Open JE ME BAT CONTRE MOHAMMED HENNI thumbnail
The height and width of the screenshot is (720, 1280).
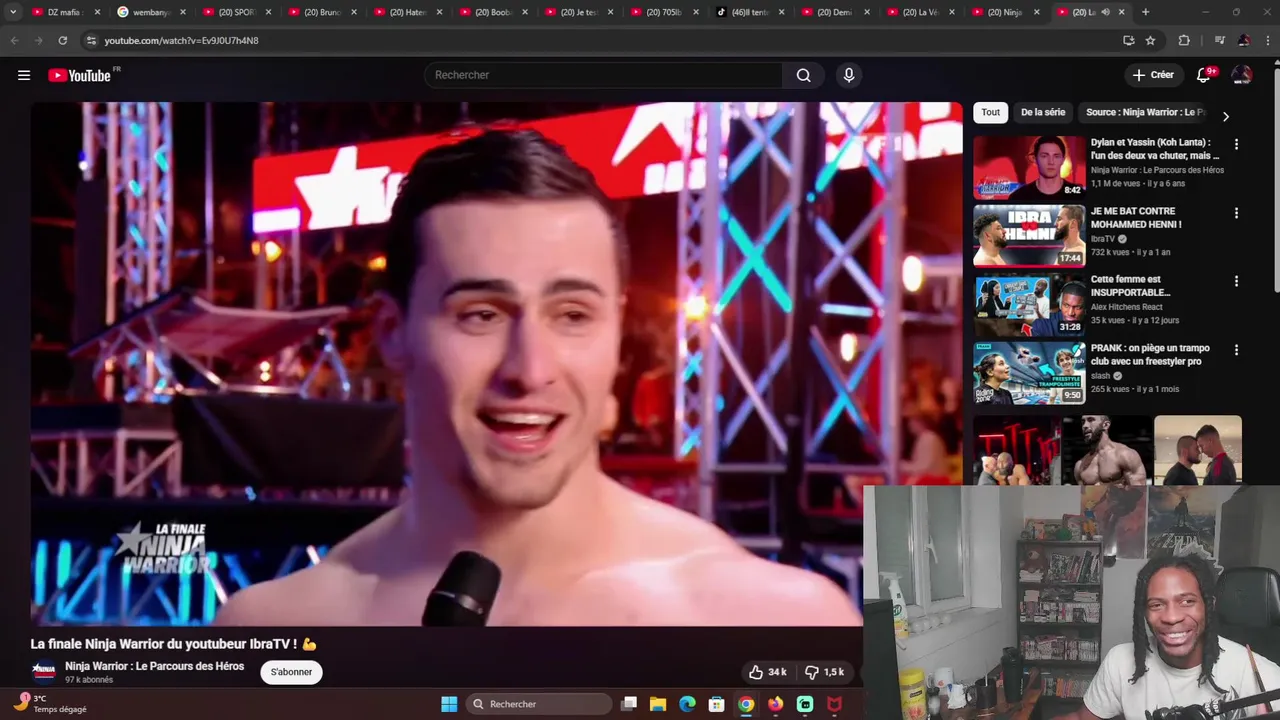click(x=1029, y=235)
